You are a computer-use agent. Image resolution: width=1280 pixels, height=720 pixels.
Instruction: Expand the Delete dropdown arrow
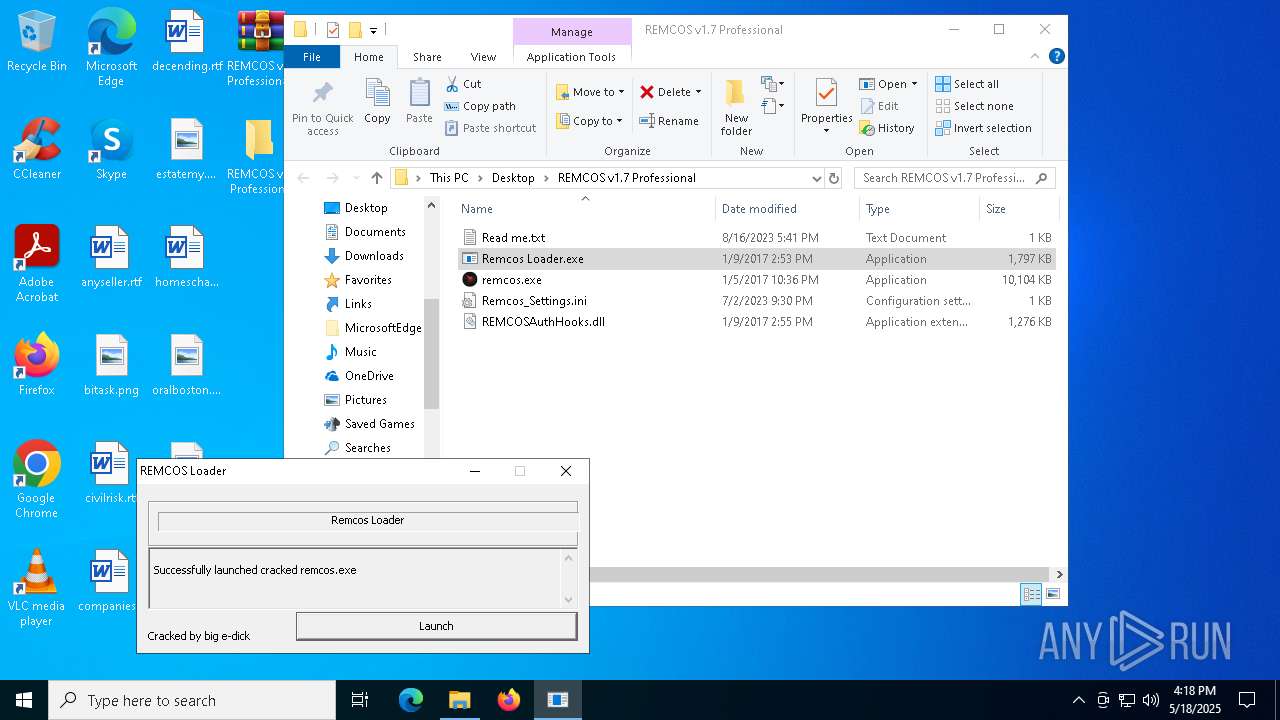point(698,92)
